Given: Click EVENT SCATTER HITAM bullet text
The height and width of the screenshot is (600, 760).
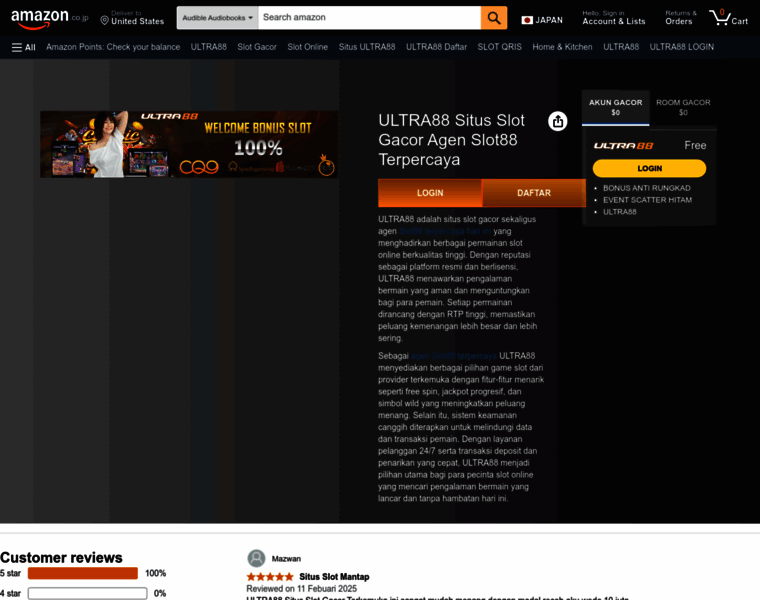Looking at the screenshot, I should [647, 200].
